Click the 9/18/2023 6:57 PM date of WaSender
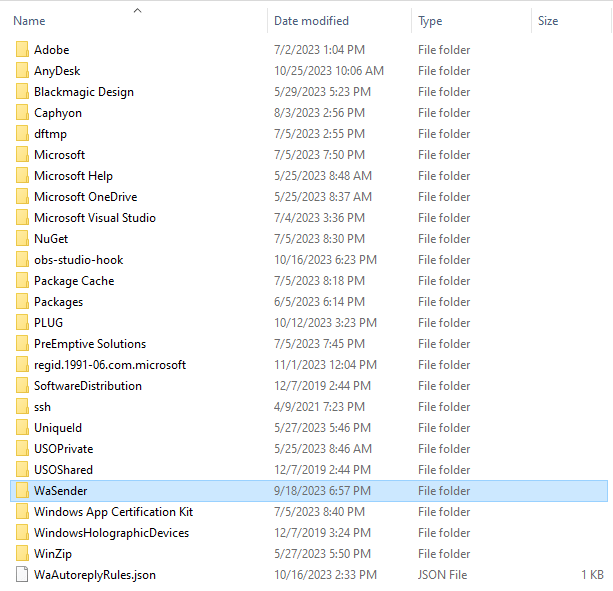This screenshot has width=613, height=591. pyautogui.click(x=322, y=491)
